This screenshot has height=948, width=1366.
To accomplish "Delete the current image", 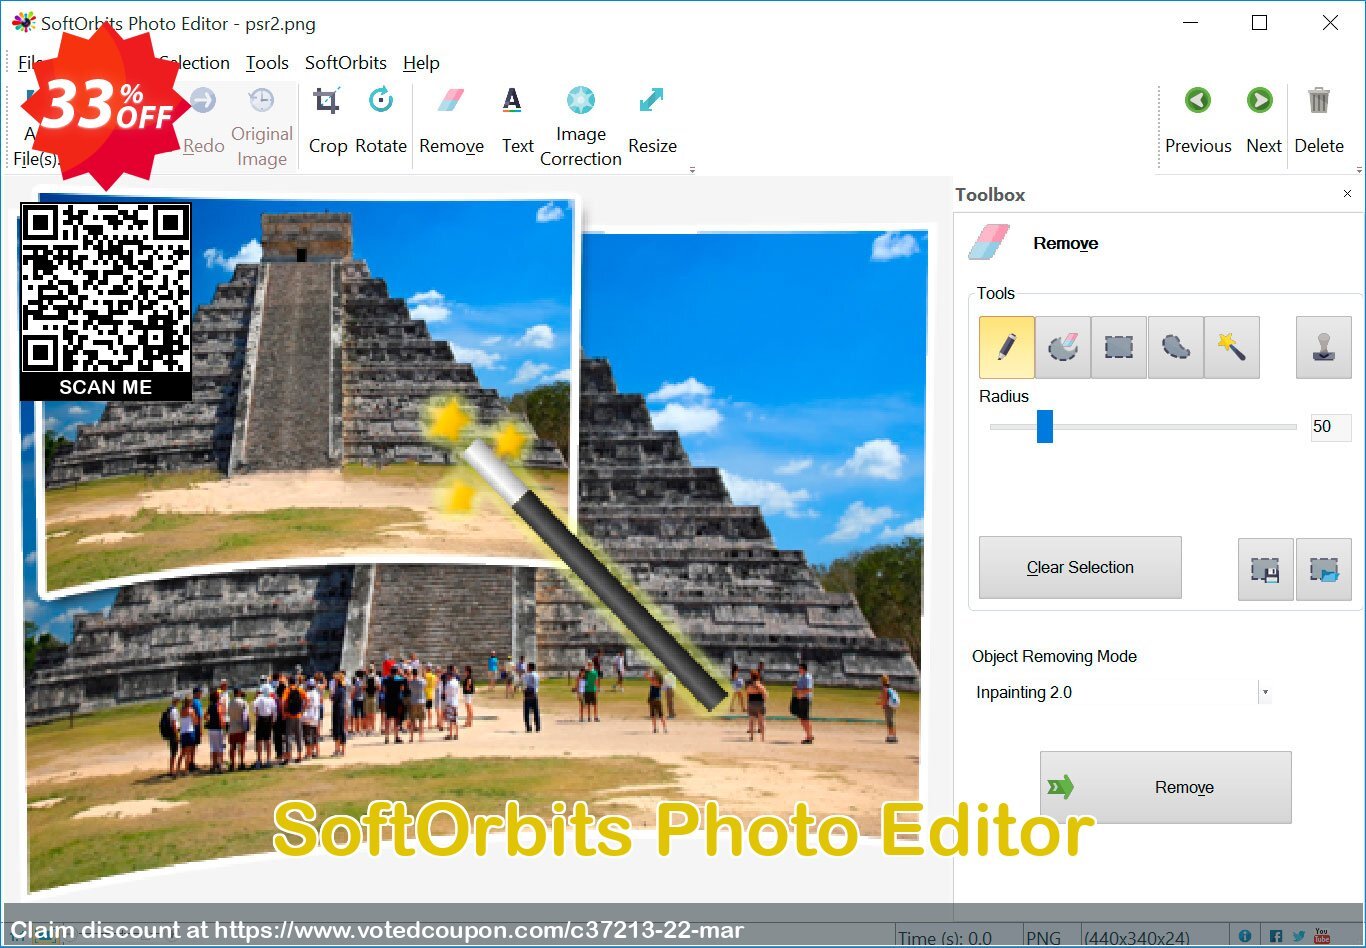I will pyautogui.click(x=1319, y=122).
